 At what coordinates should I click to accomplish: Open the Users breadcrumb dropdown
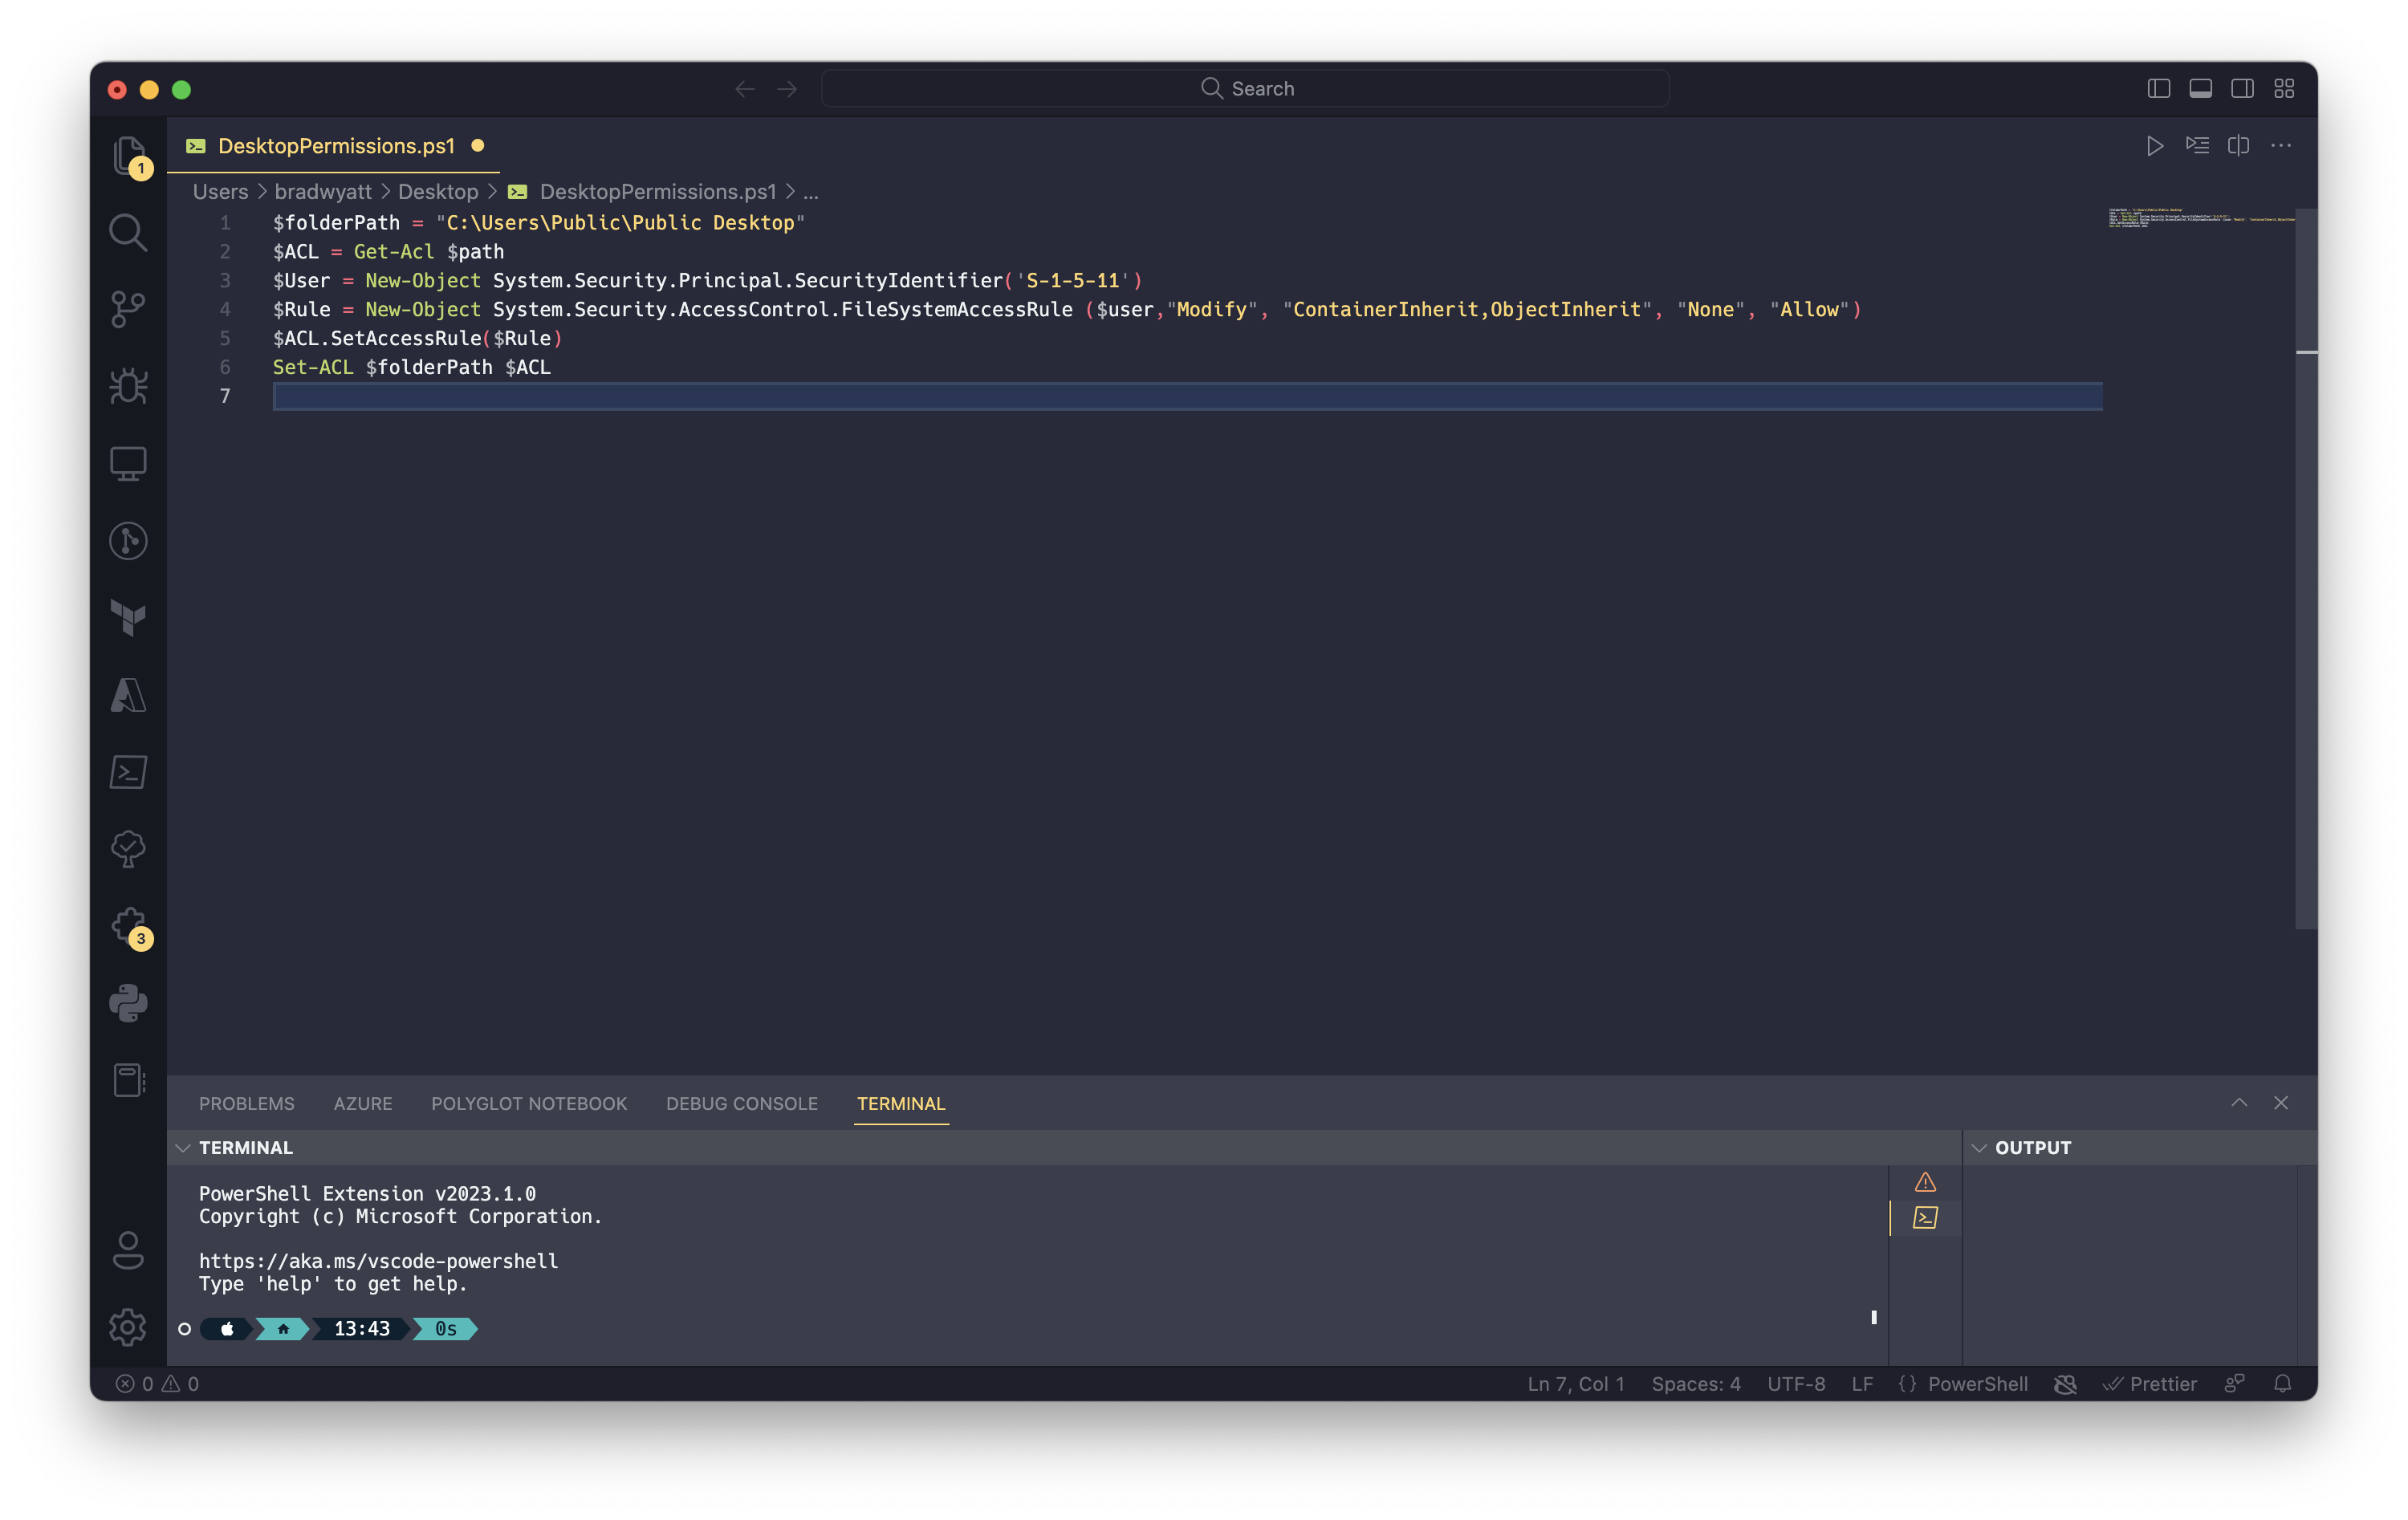pyautogui.click(x=220, y=192)
